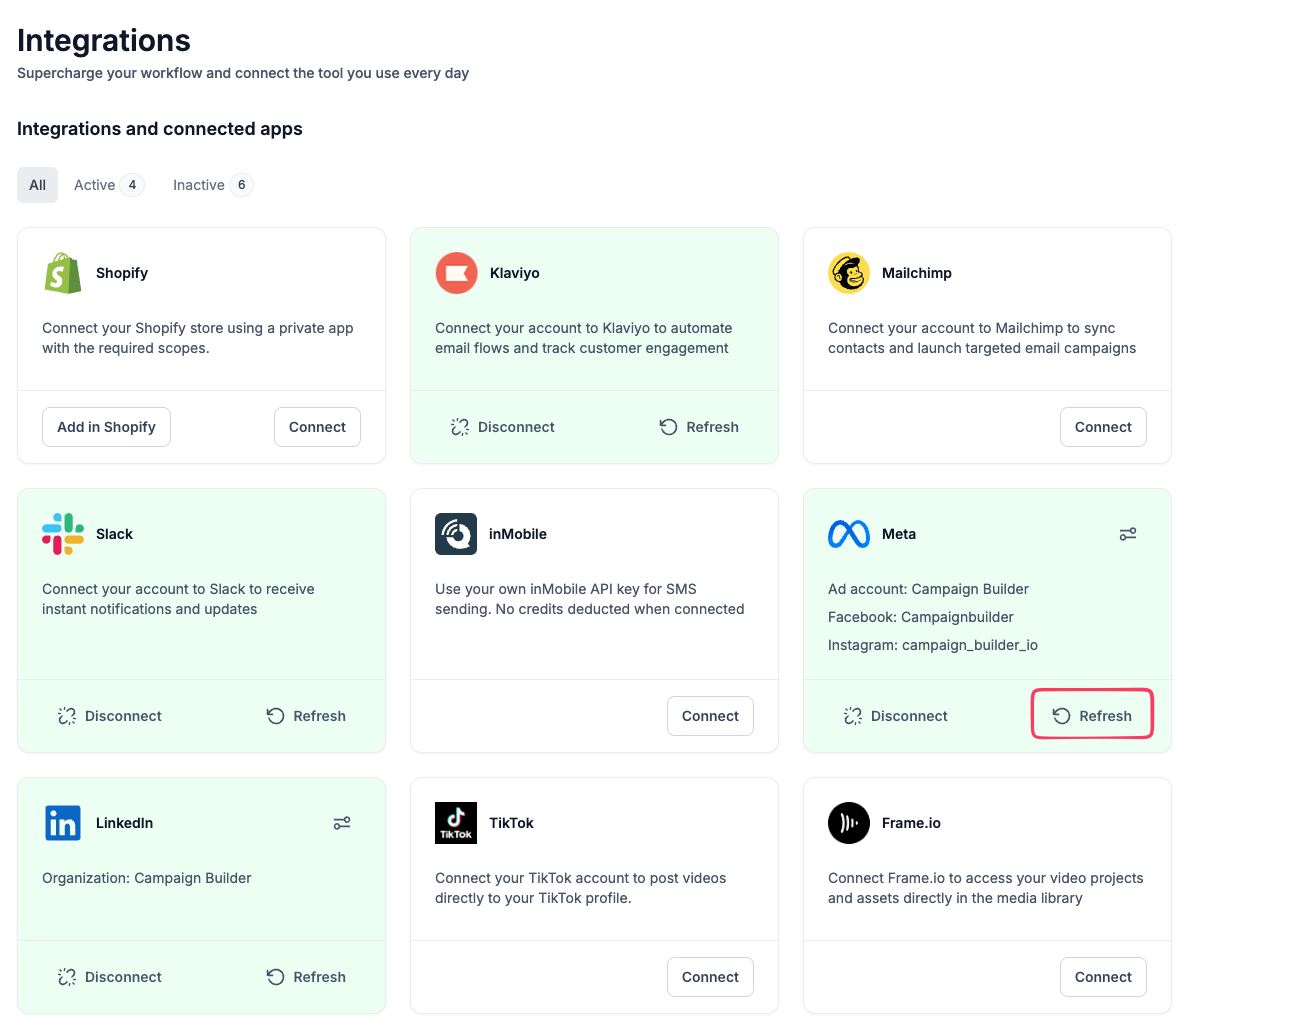This screenshot has height=1035, width=1310.
Task: Click 'Ad account: Campaign Builder' text
Action: point(928,589)
